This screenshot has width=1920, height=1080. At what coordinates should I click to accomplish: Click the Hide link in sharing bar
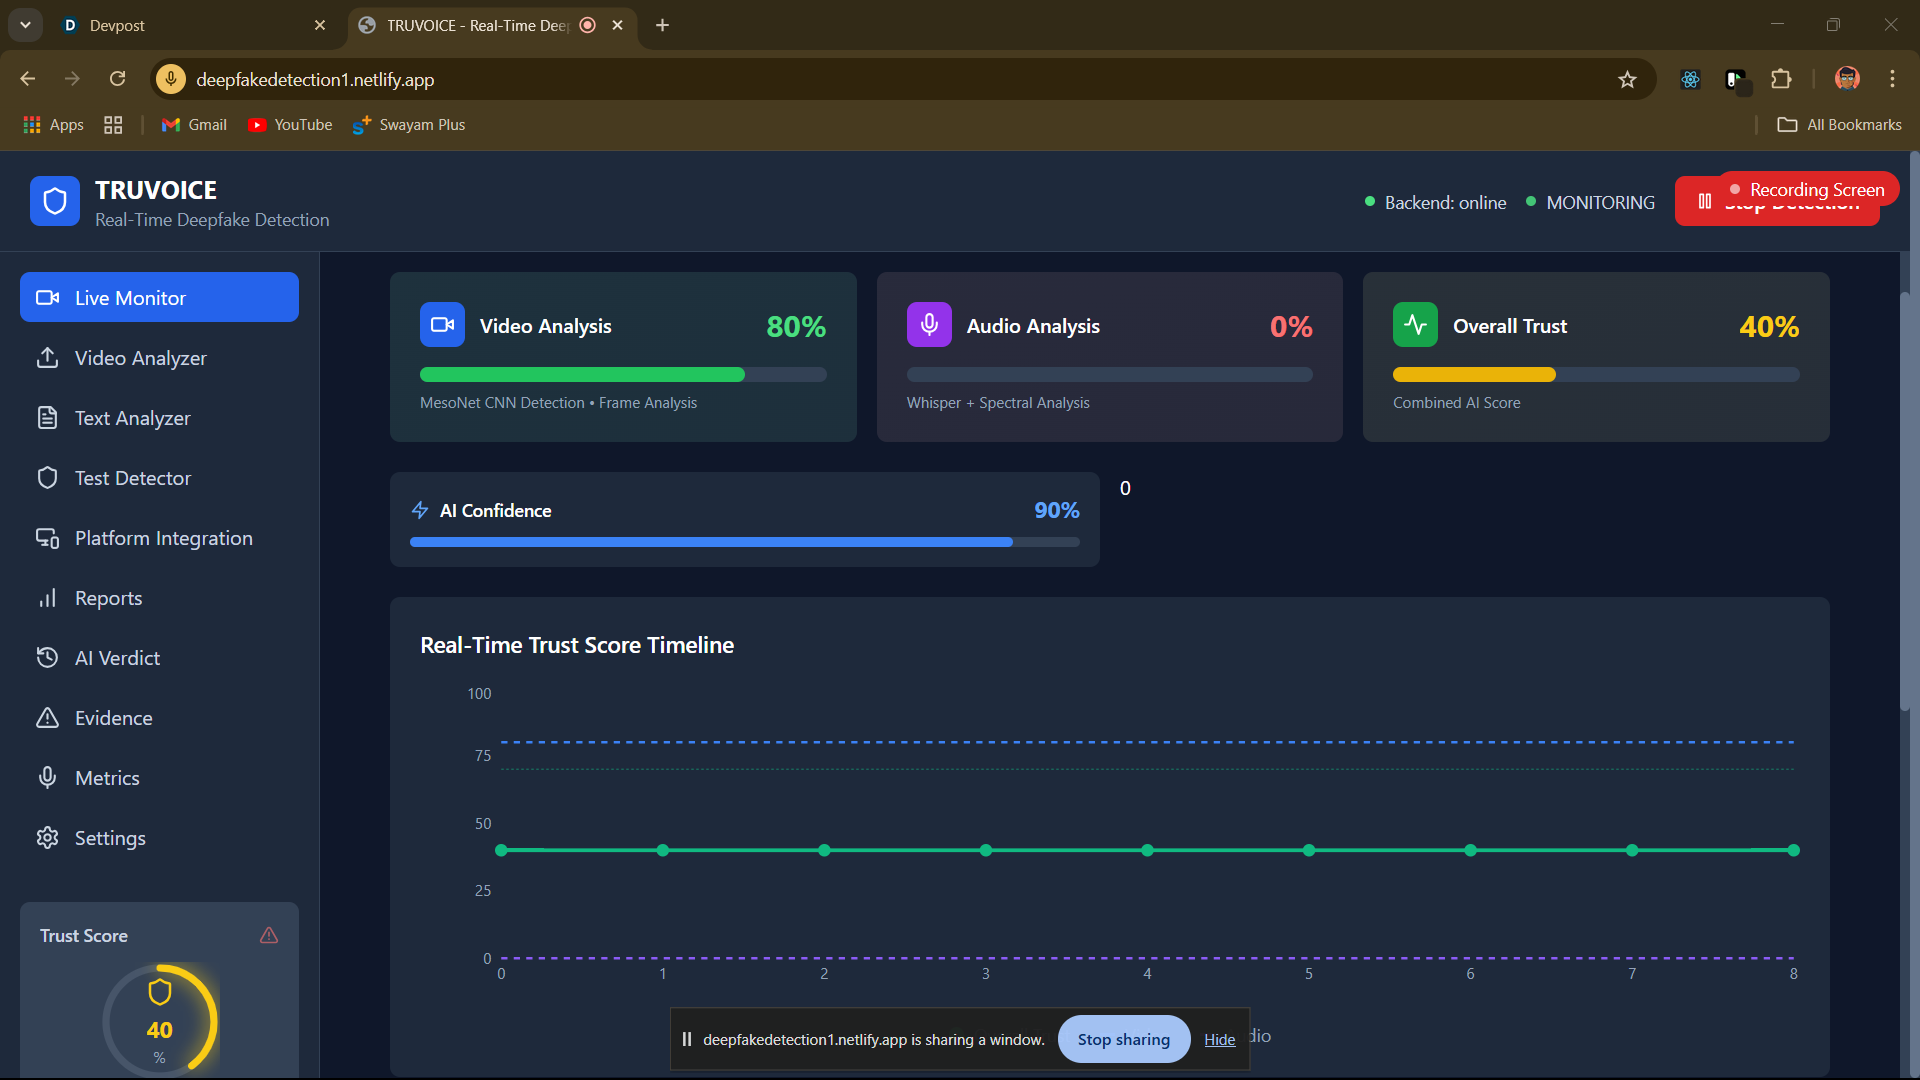(x=1219, y=1040)
